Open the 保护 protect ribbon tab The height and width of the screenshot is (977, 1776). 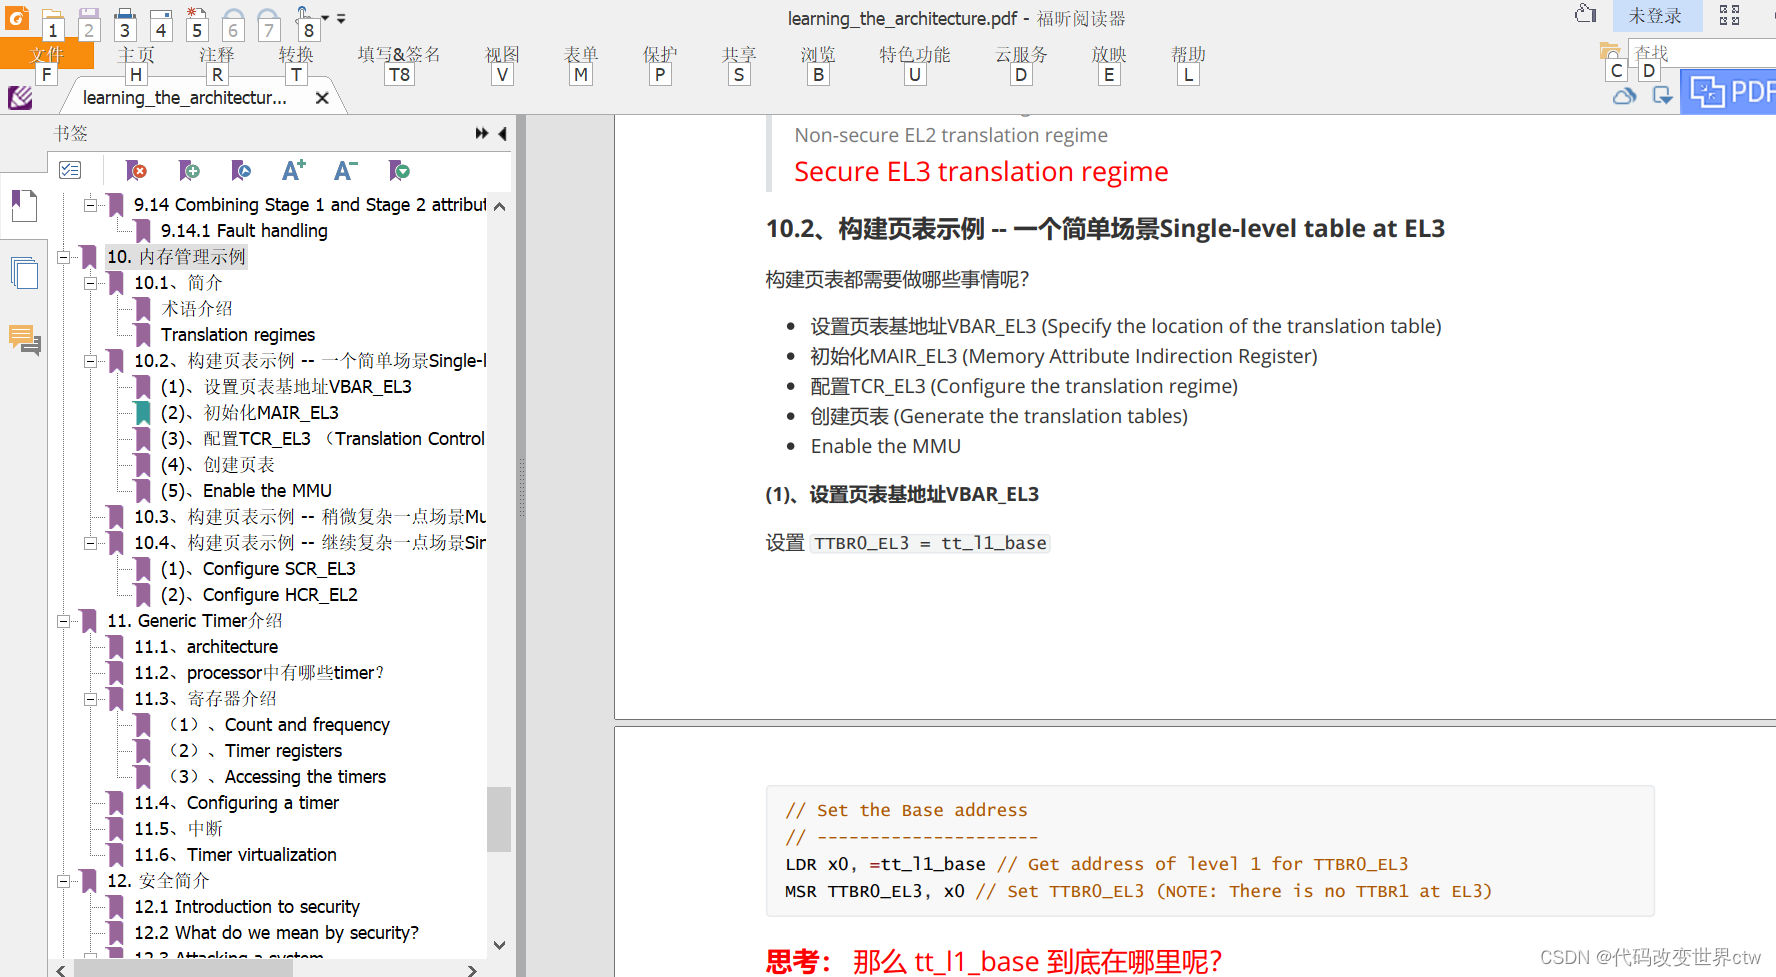[660, 54]
